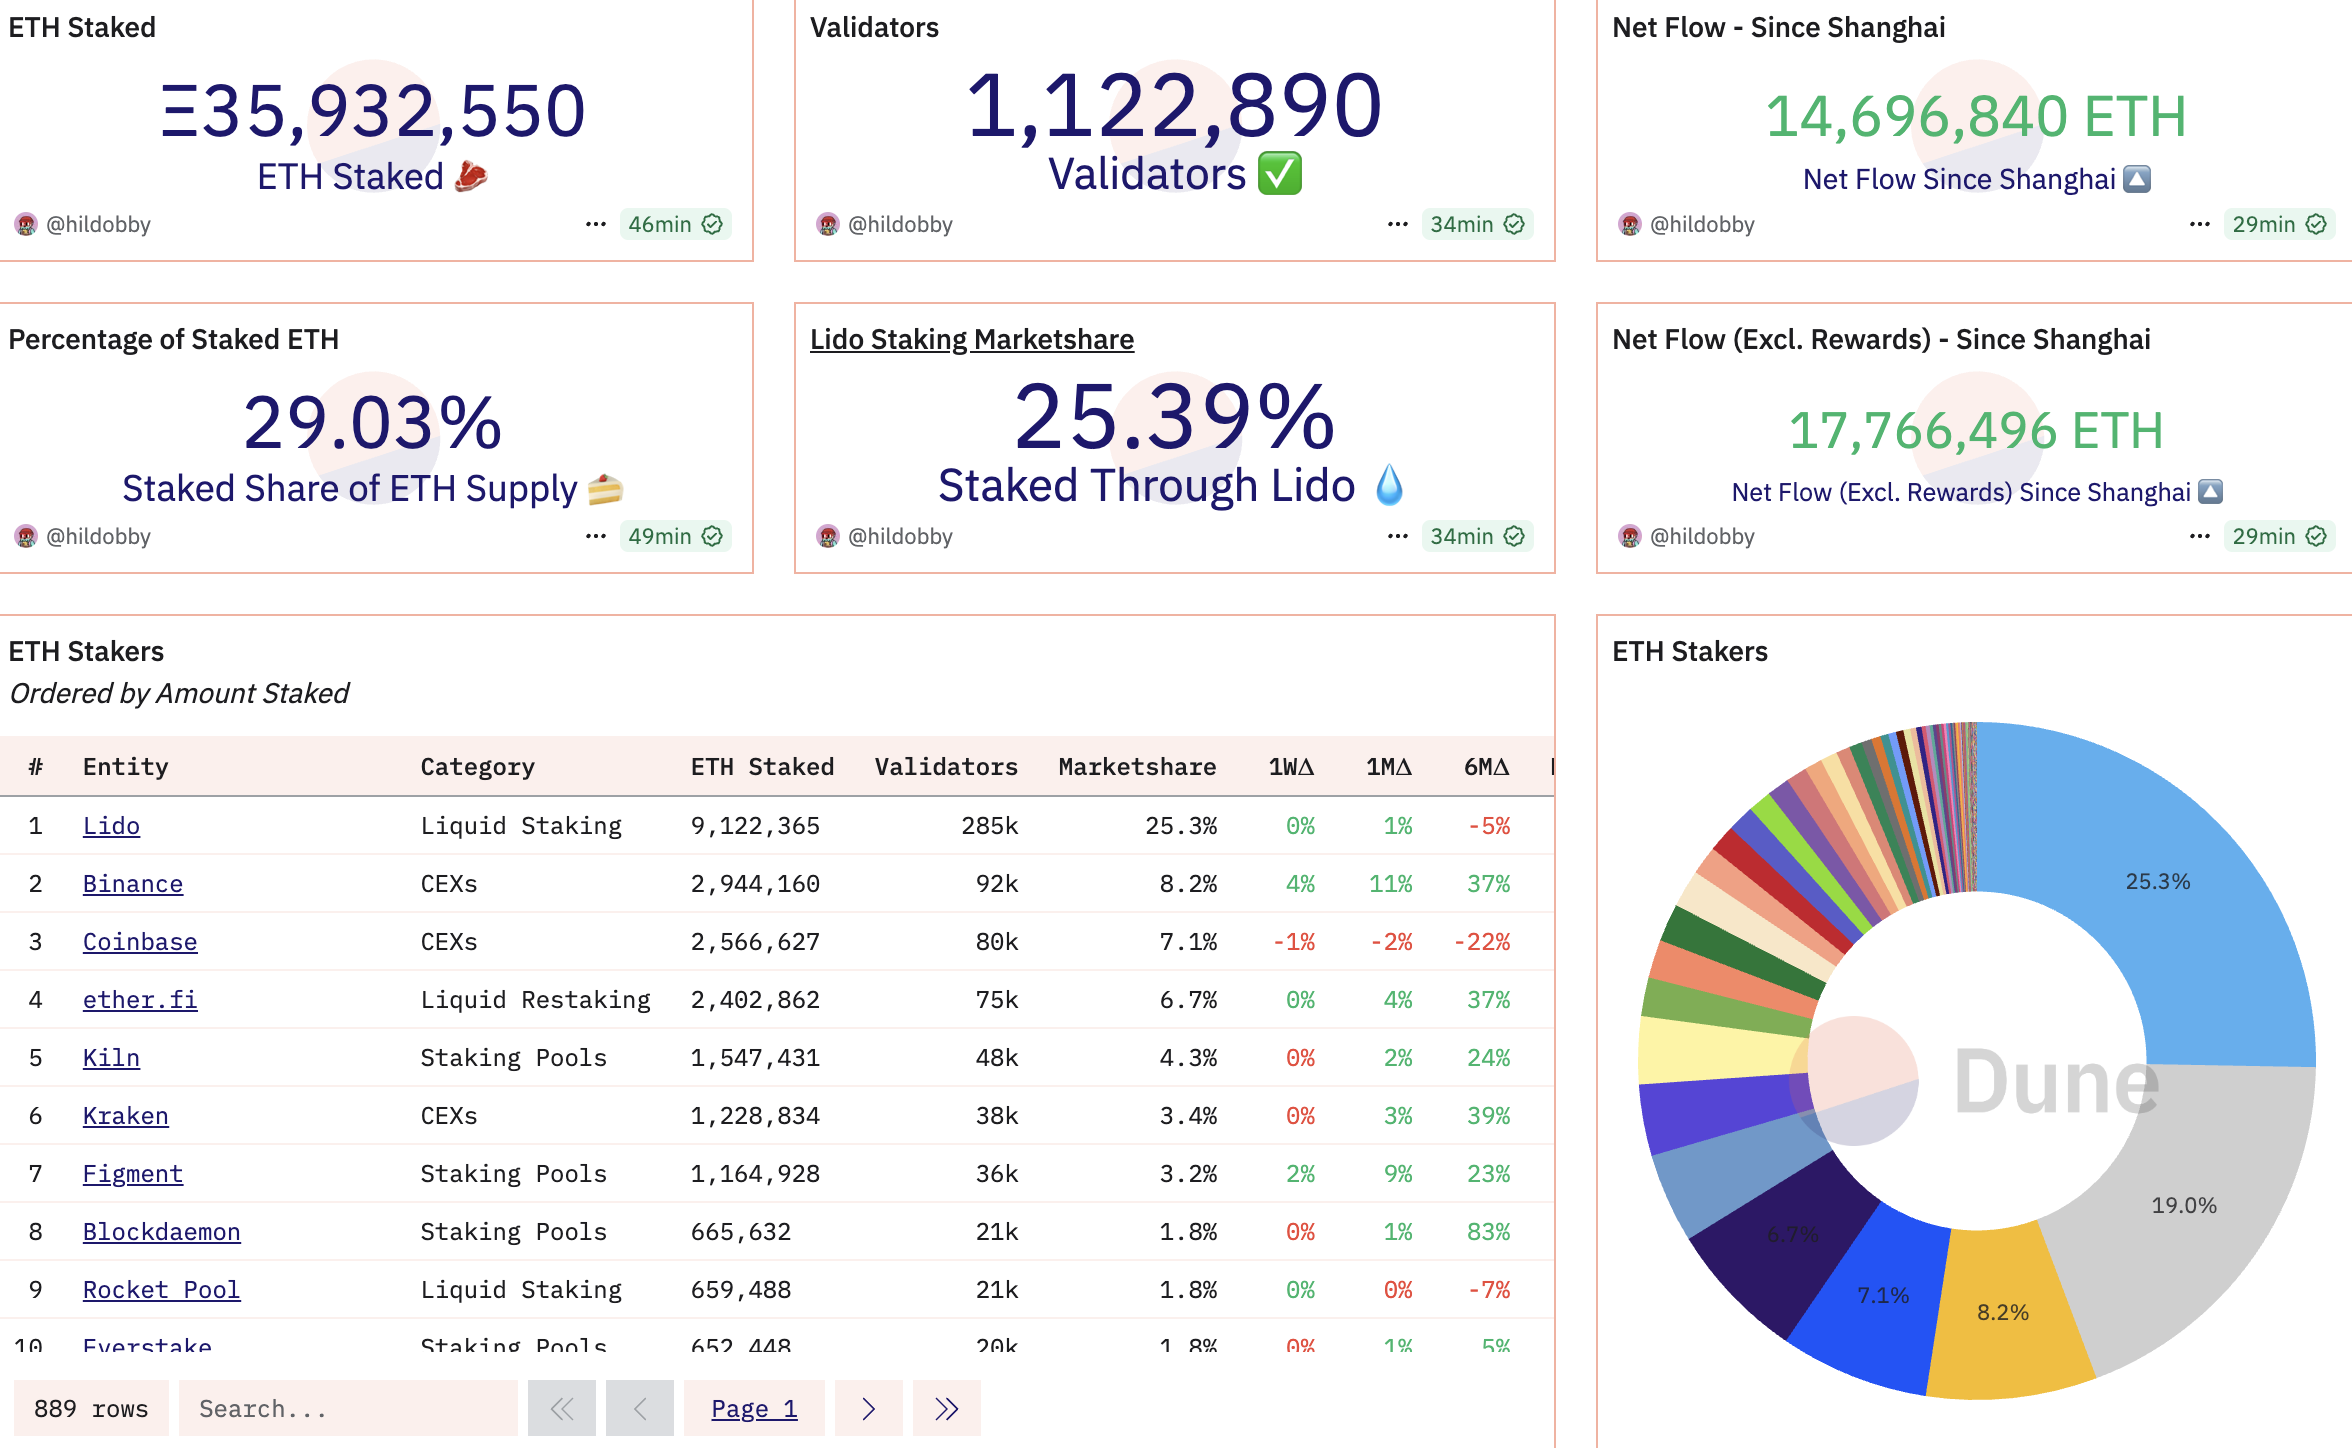2352x1448 pixels.
Task: Jump to last page with double-chevron button
Action: [x=946, y=1407]
